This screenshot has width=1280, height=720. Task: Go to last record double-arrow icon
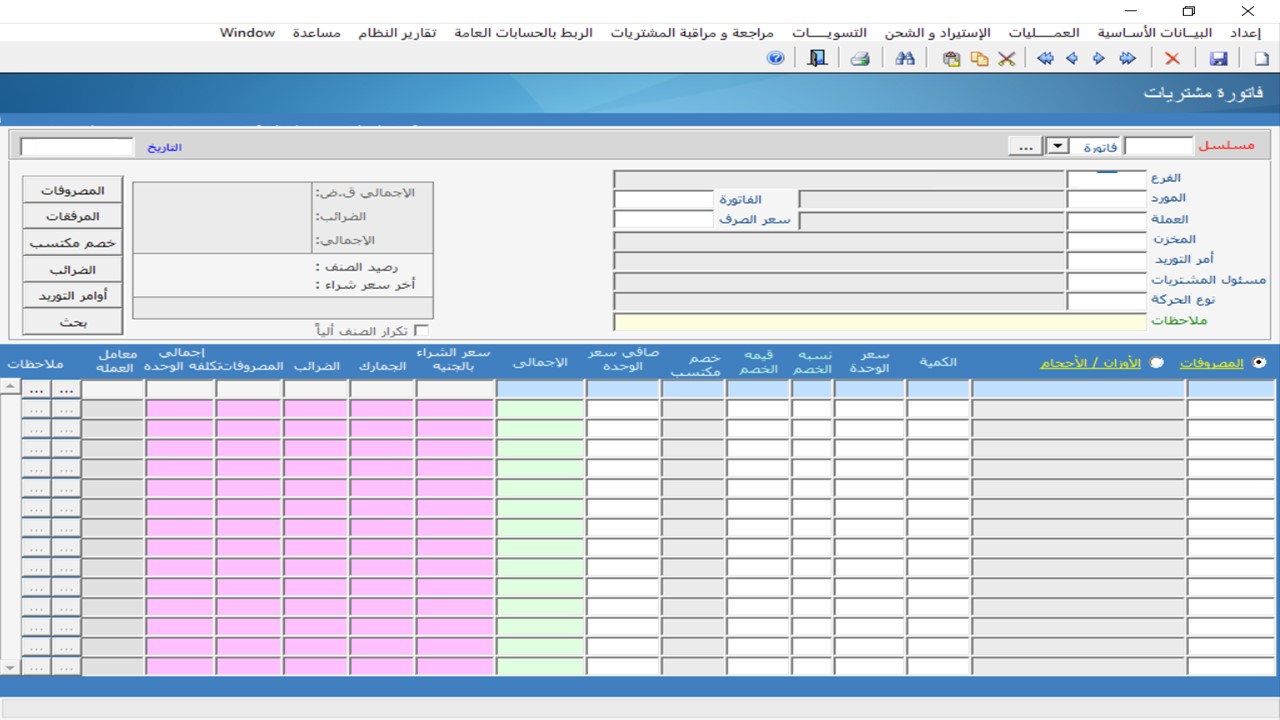pos(1045,59)
